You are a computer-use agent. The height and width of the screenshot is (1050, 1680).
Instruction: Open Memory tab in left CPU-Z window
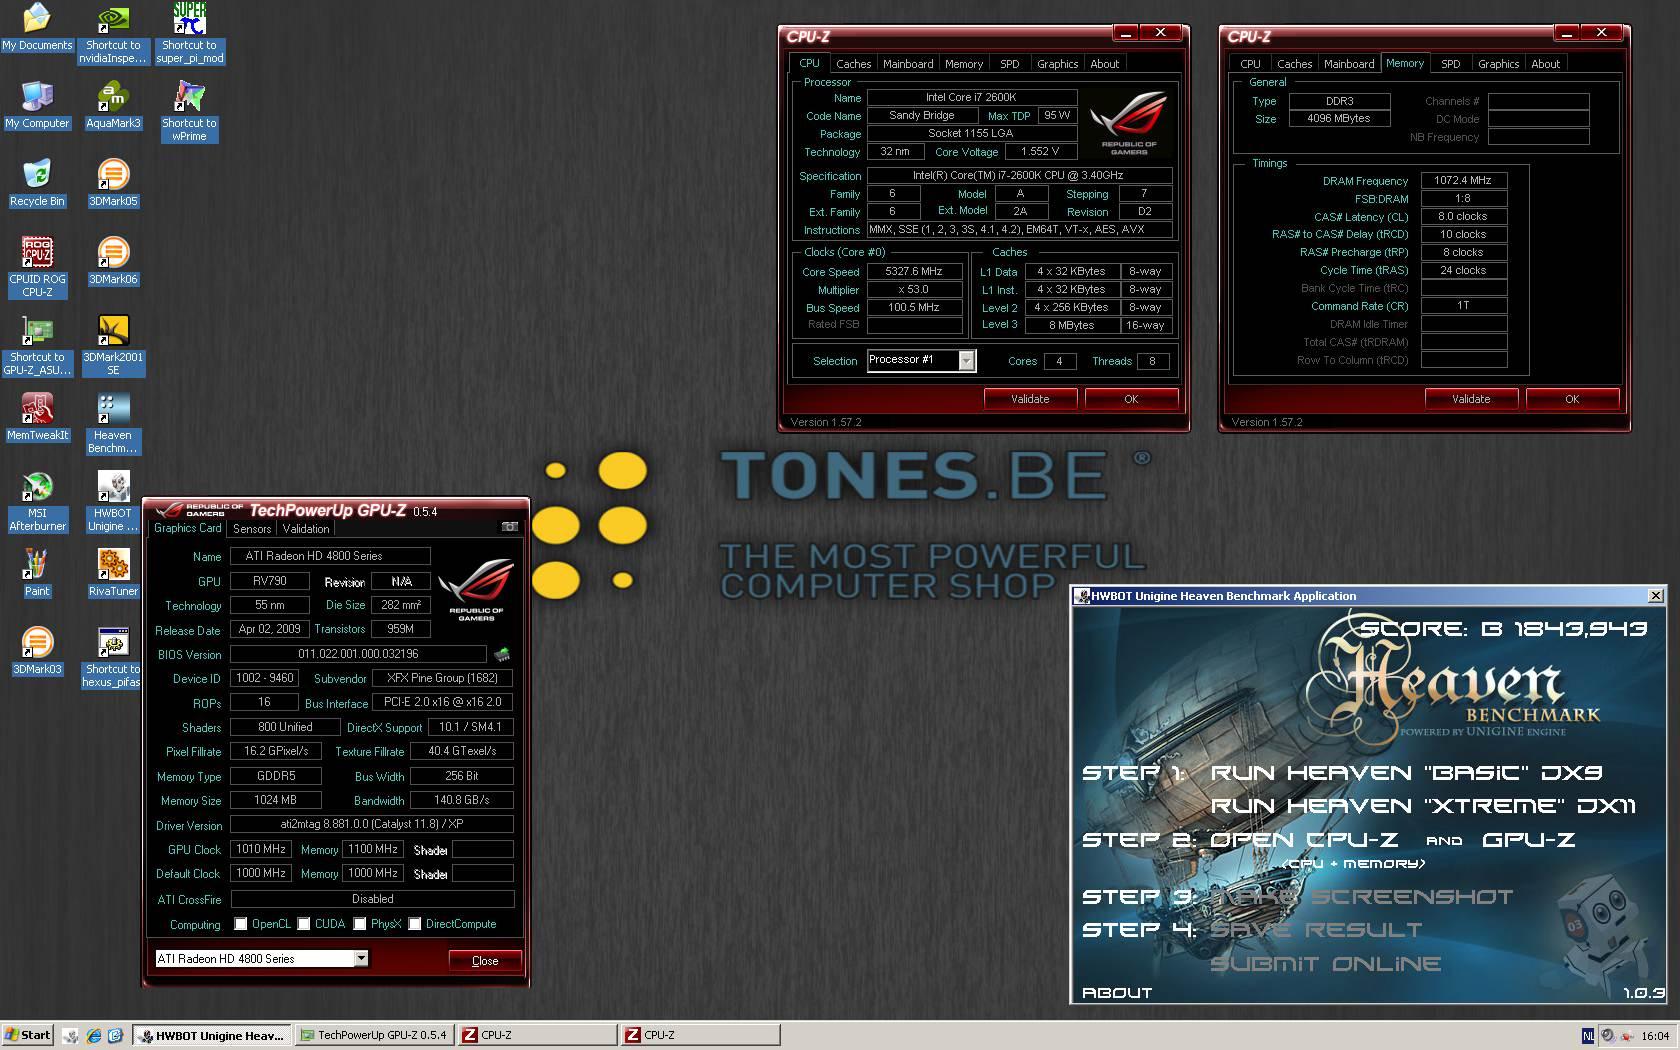(964, 64)
